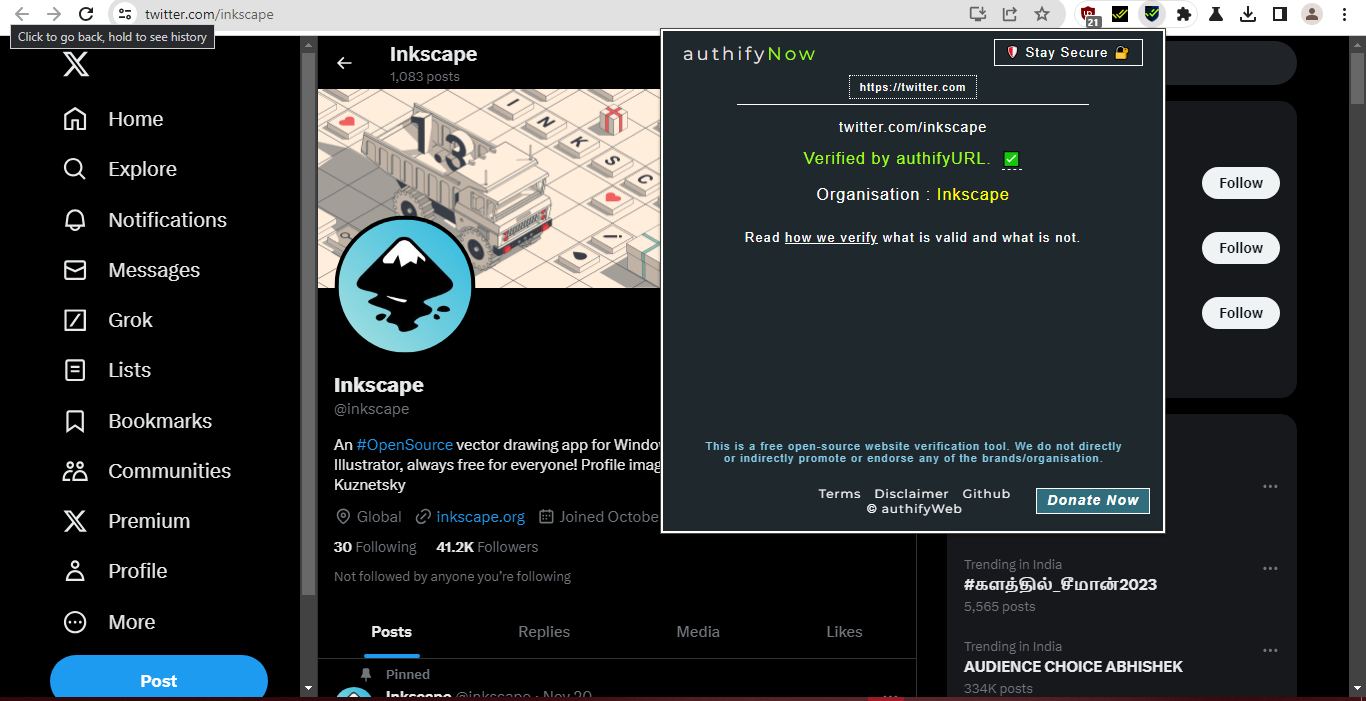Click the authifyNow logo text
Screen dimensions: 1366x701
click(x=749, y=54)
